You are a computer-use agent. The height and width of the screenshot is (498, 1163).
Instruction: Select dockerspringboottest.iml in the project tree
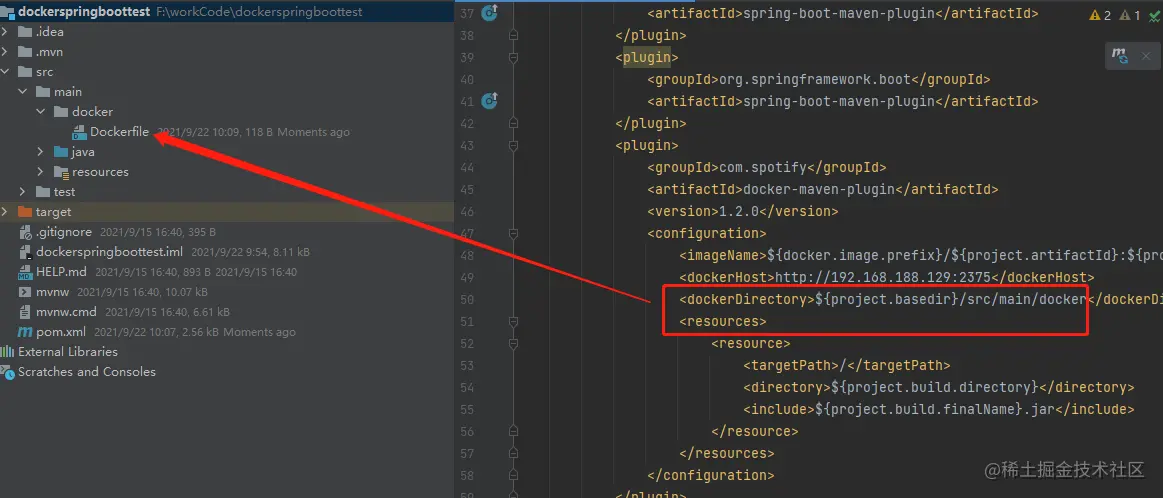pos(110,252)
